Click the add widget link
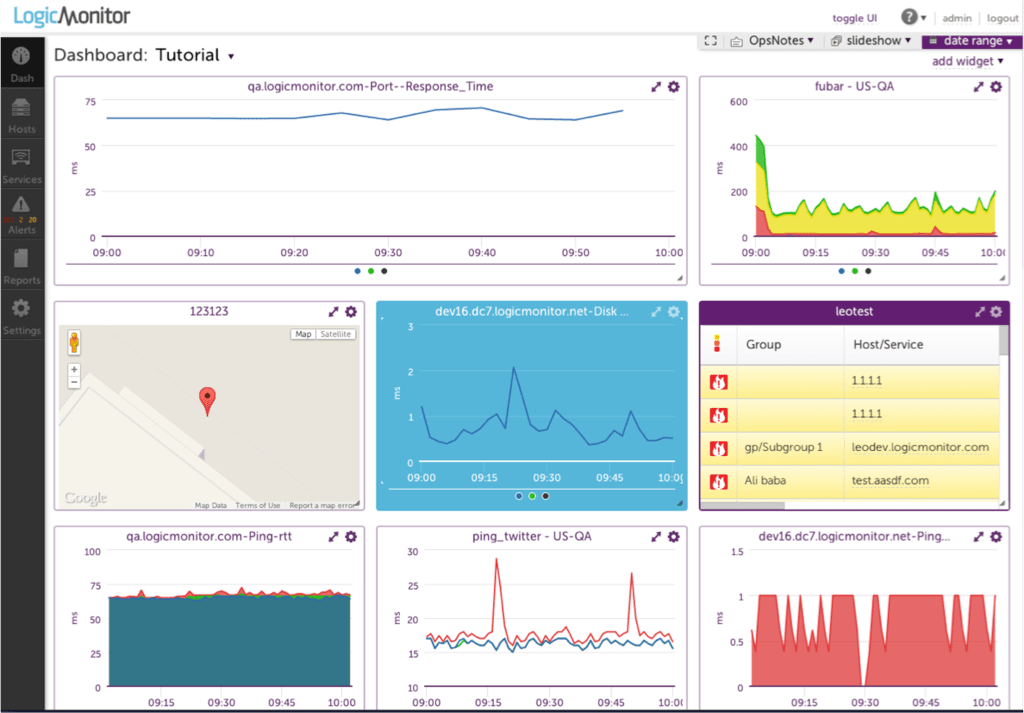Image resolution: width=1024 pixels, height=713 pixels. [x=962, y=61]
